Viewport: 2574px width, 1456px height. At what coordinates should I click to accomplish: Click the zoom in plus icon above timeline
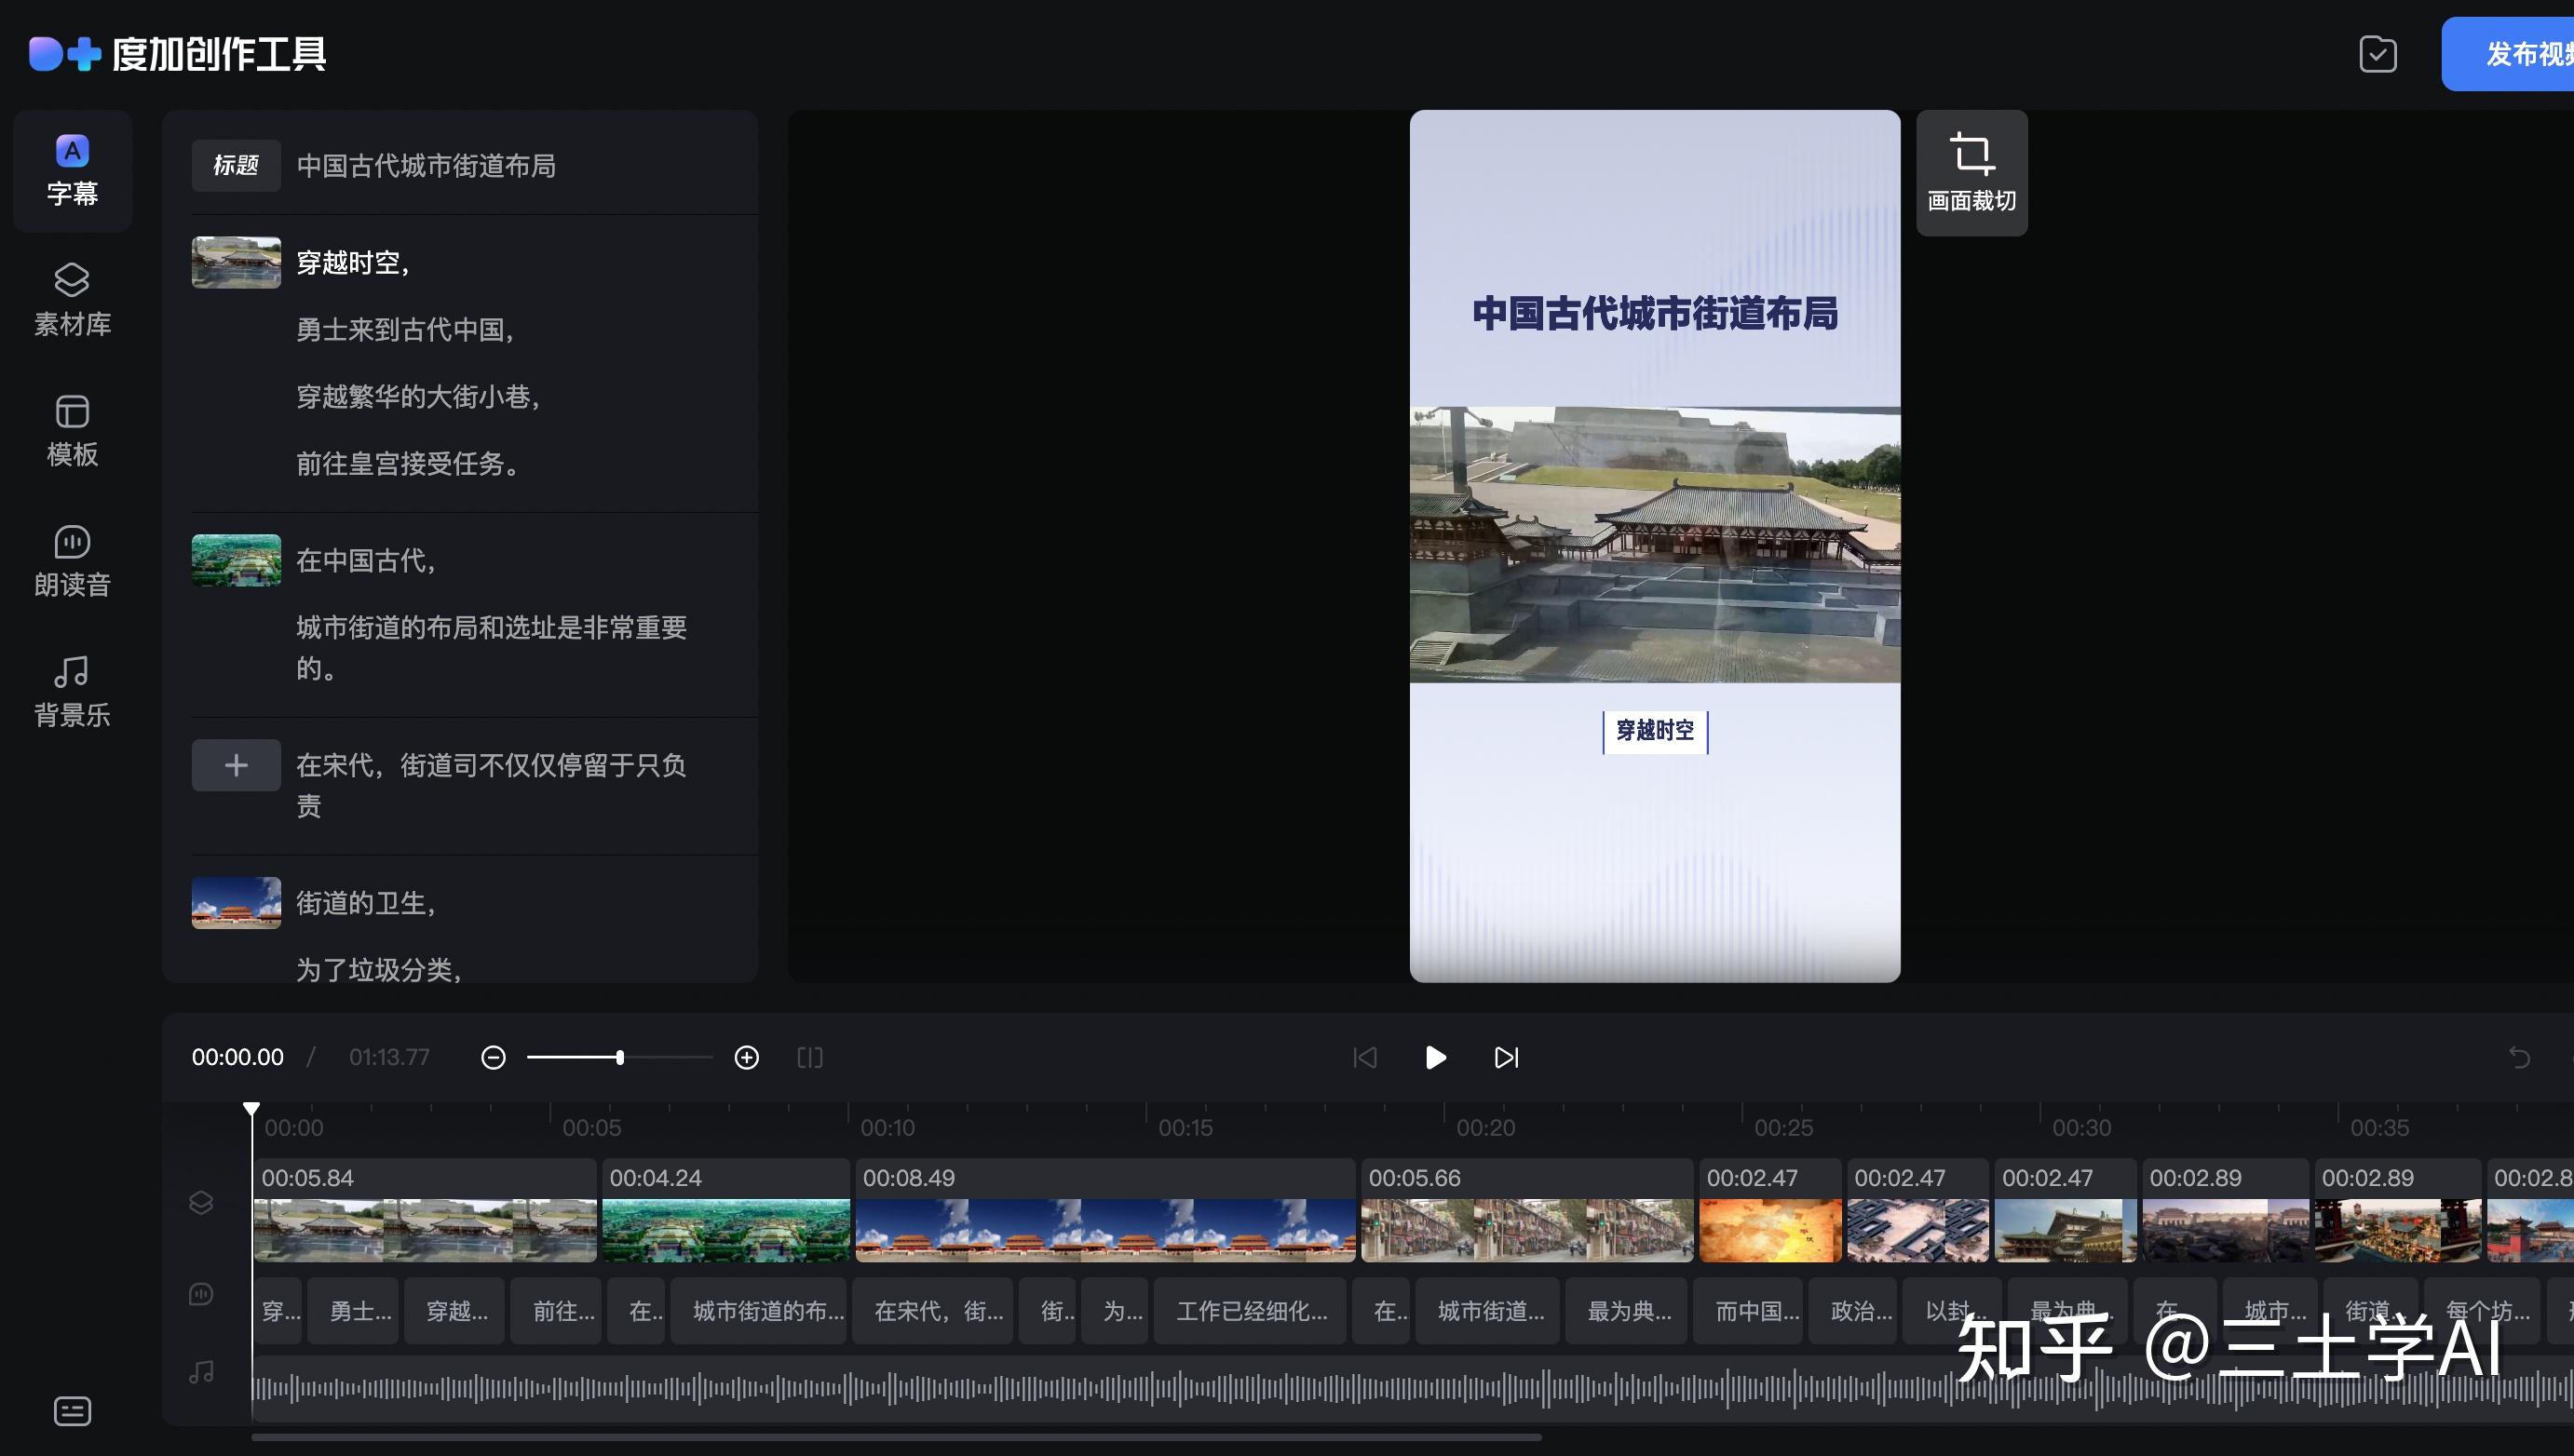click(x=746, y=1056)
